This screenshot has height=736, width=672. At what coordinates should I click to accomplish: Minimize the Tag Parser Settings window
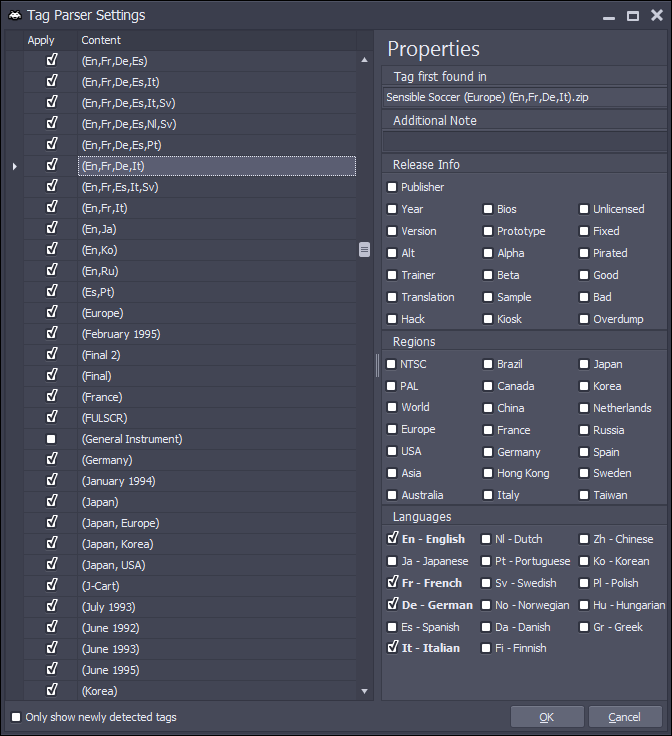pos(609,18)
